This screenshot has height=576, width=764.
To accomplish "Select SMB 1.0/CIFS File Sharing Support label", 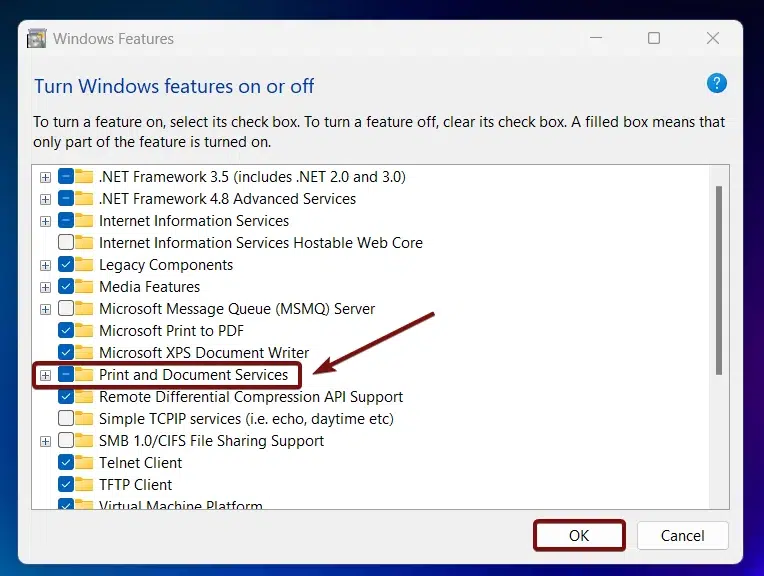I will pyautogui.click(x=211, y=441).
